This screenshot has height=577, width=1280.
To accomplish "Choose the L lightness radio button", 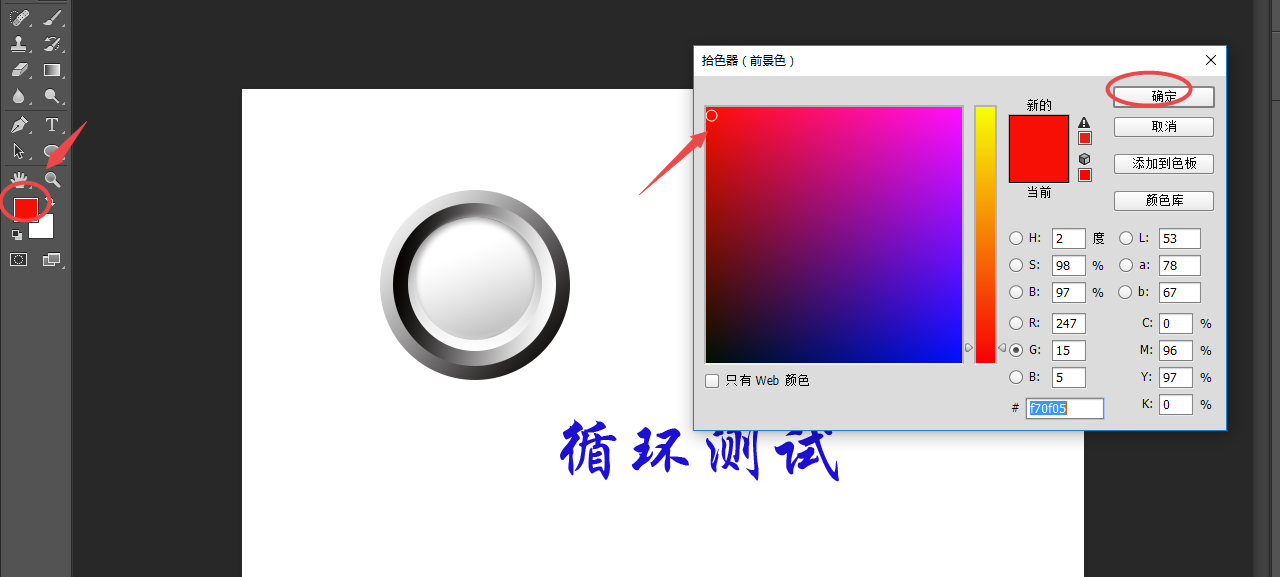I will click(1126, 238).
